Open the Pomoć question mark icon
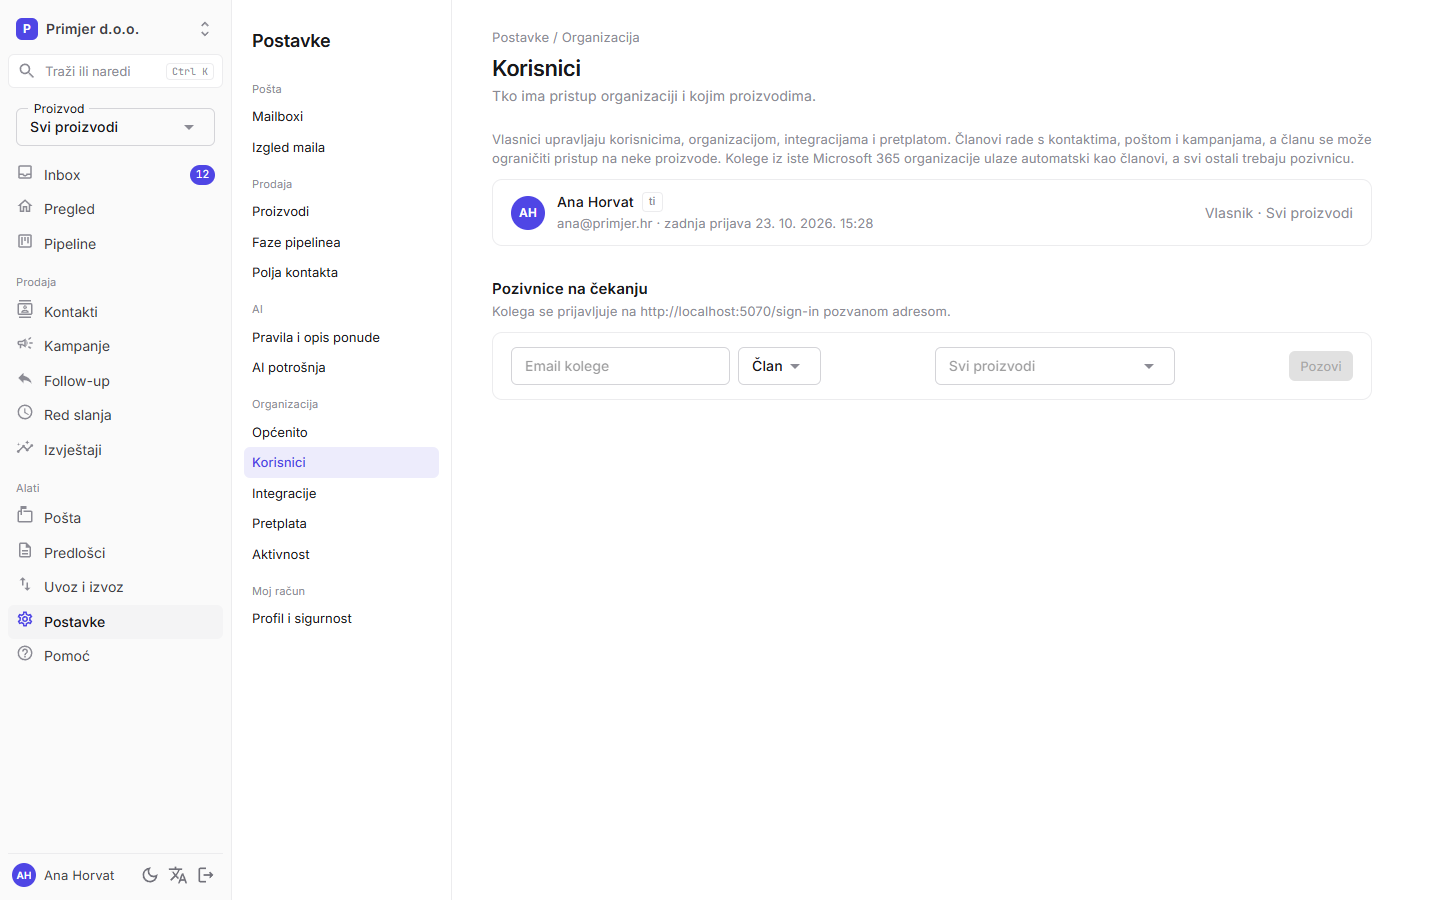The width and height of the screenshot is (1440, 900). pyautogui.click(x=25, y=655)
